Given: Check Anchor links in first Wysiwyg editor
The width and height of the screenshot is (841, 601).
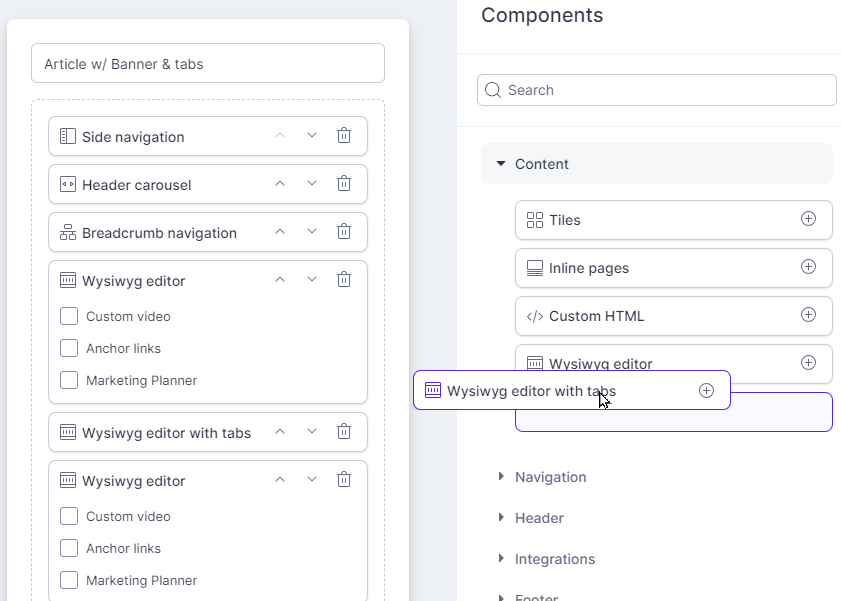Looking at the screenshot, I should tap(69, 348).
